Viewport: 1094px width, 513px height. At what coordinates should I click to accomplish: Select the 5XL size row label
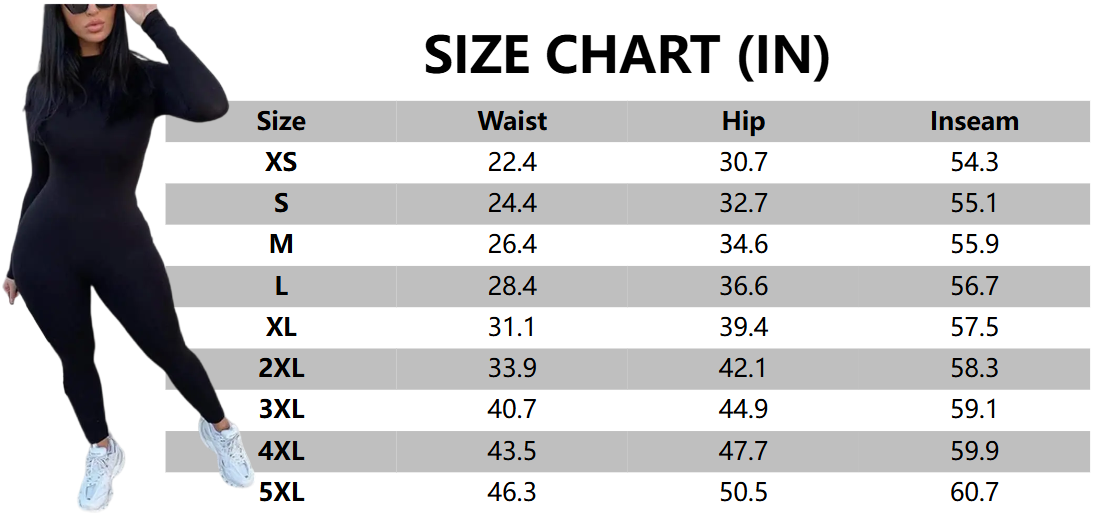(281, 492)
